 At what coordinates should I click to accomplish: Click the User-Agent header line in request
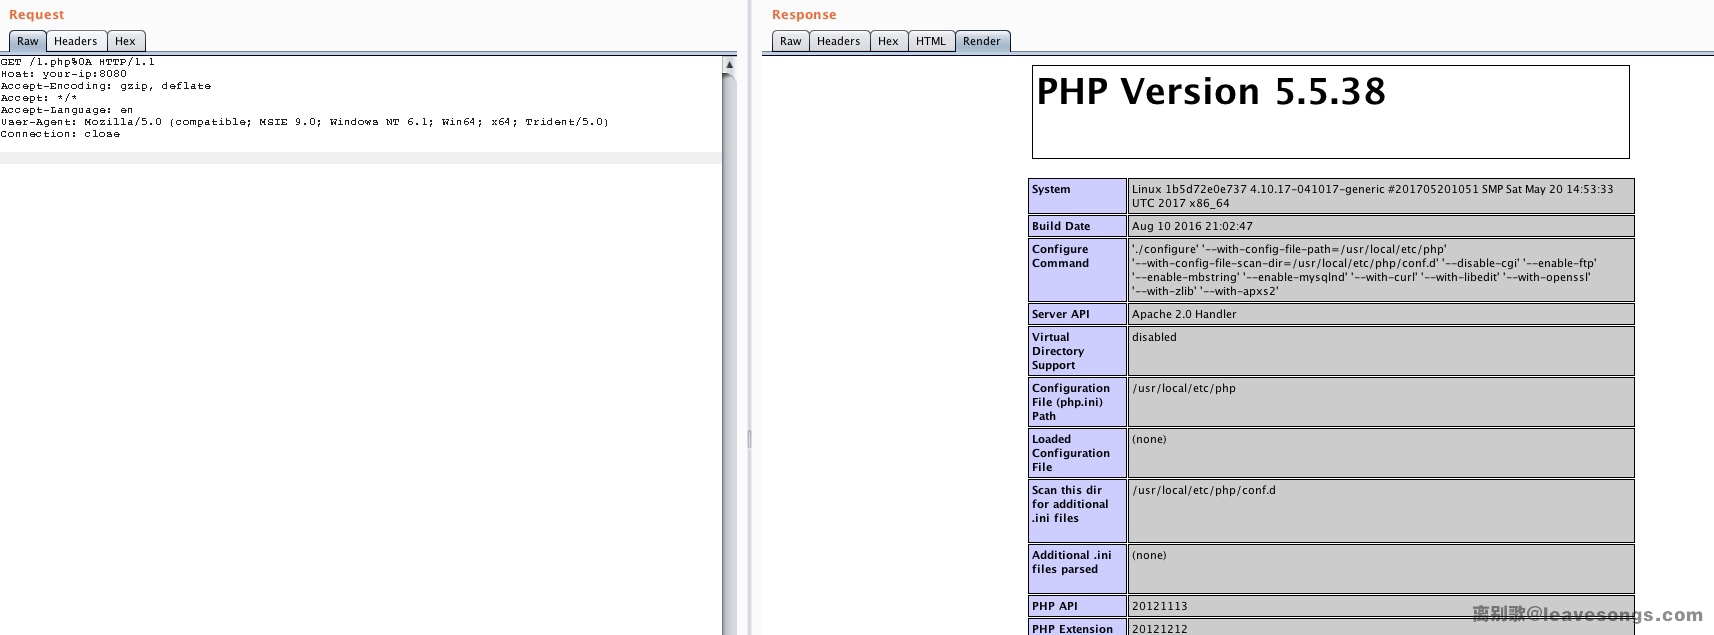point(304,122)
